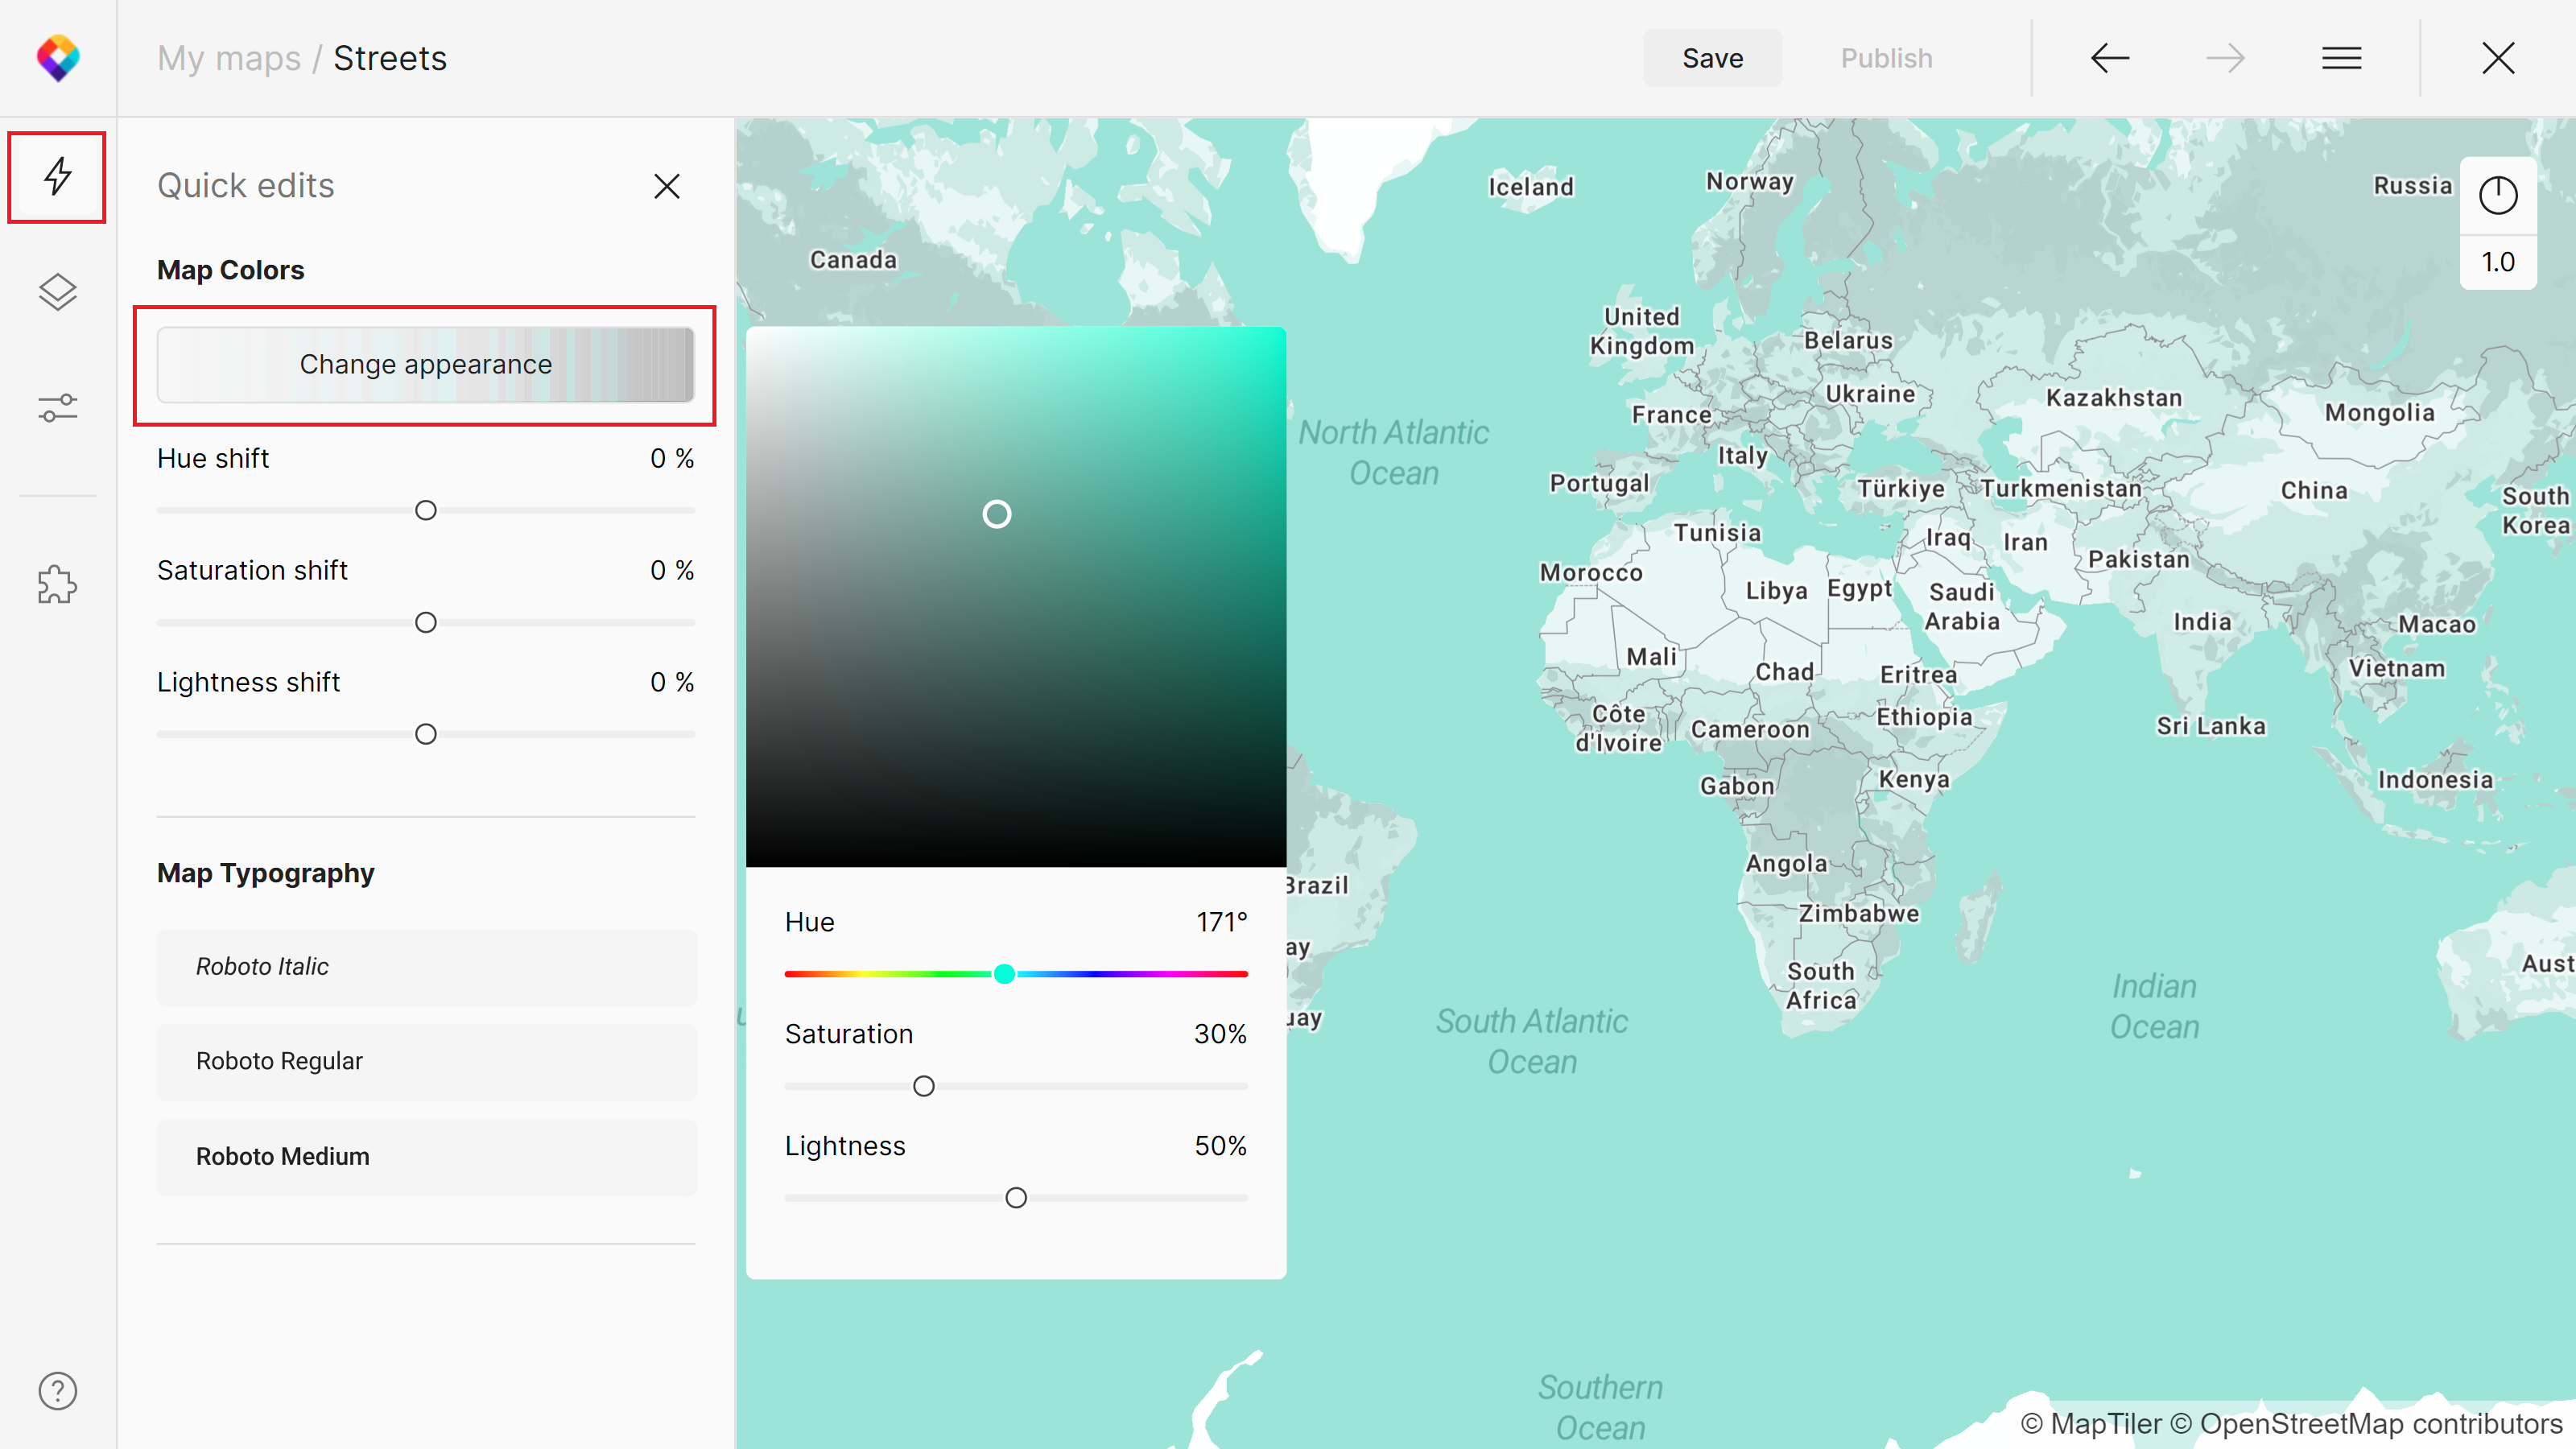Click the Save button

(1712, 58)
